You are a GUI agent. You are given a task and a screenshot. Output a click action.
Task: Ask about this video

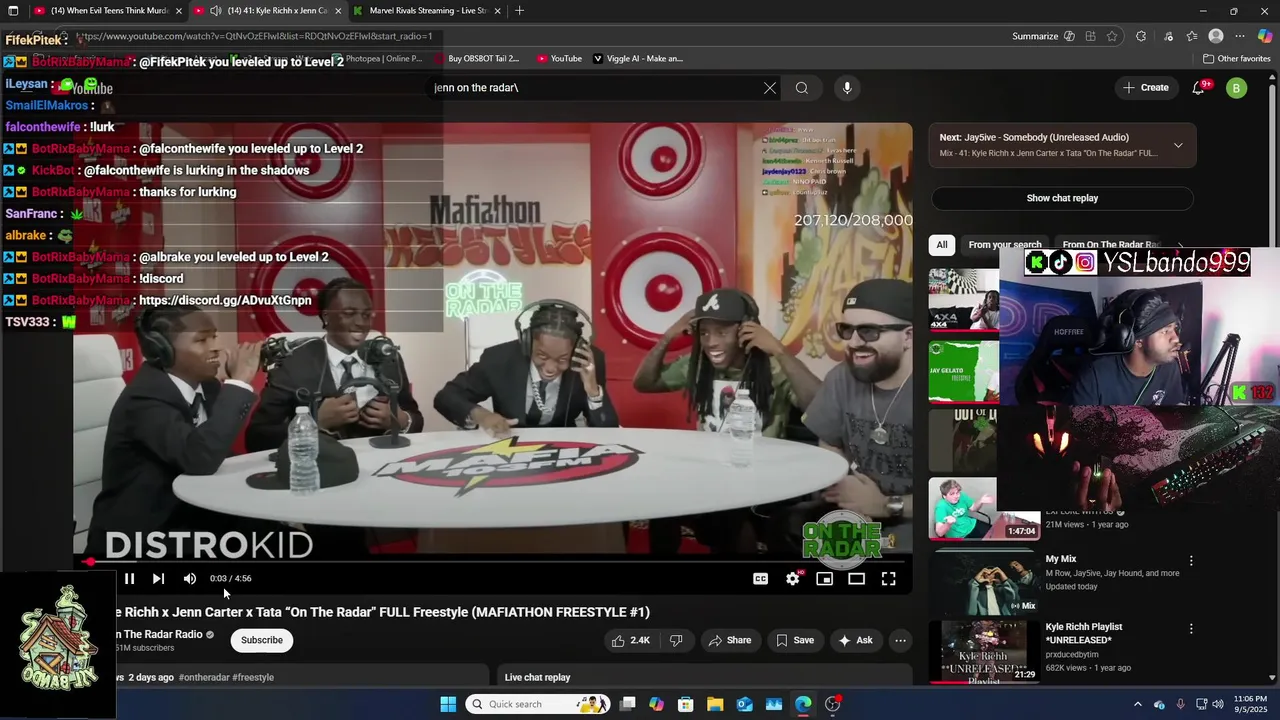coord(855,640)
